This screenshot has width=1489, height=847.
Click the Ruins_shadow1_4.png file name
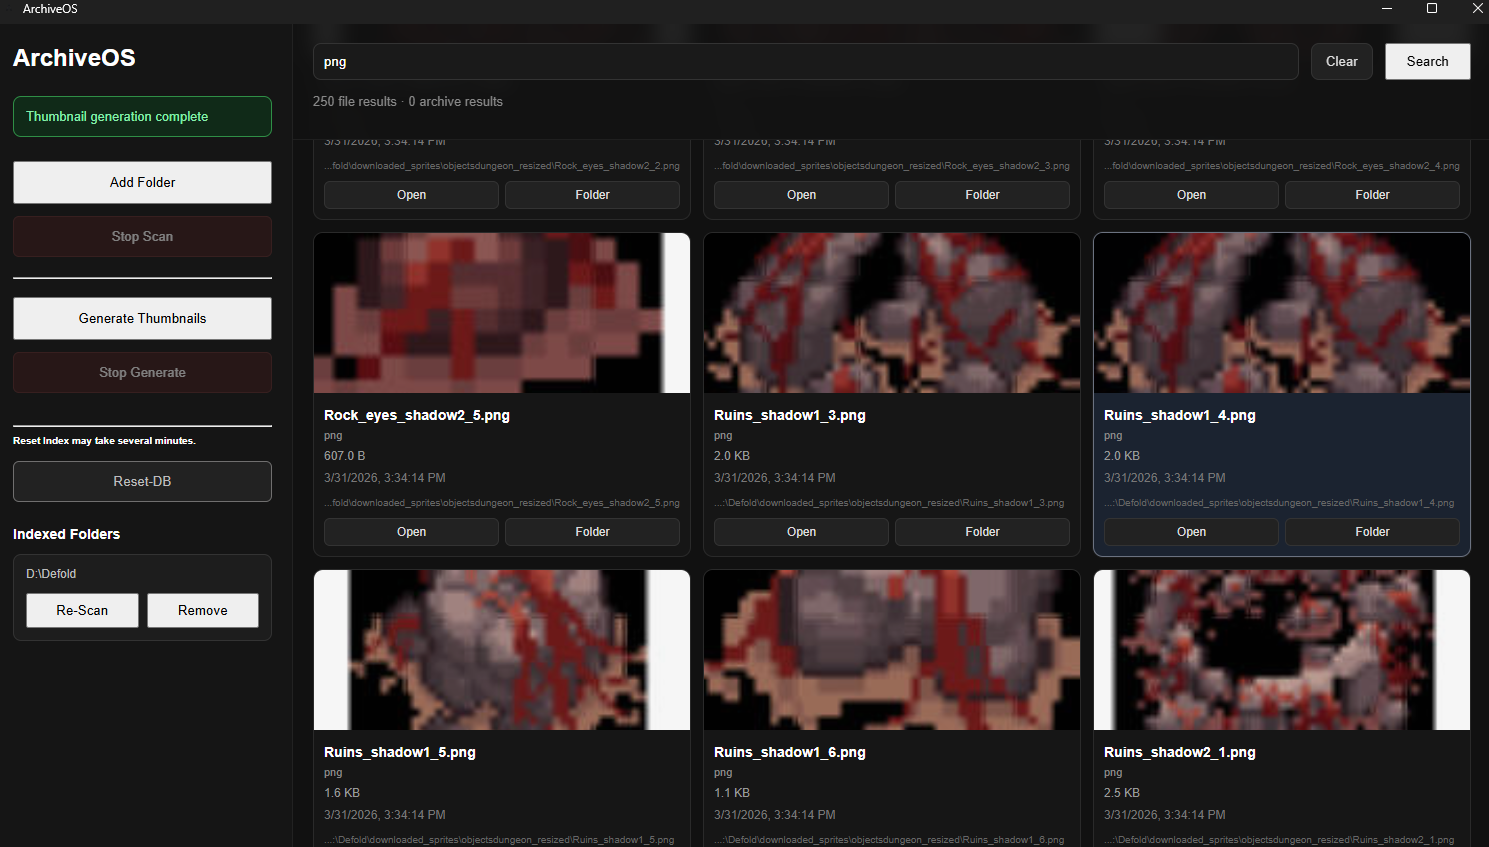point(1180,415)
